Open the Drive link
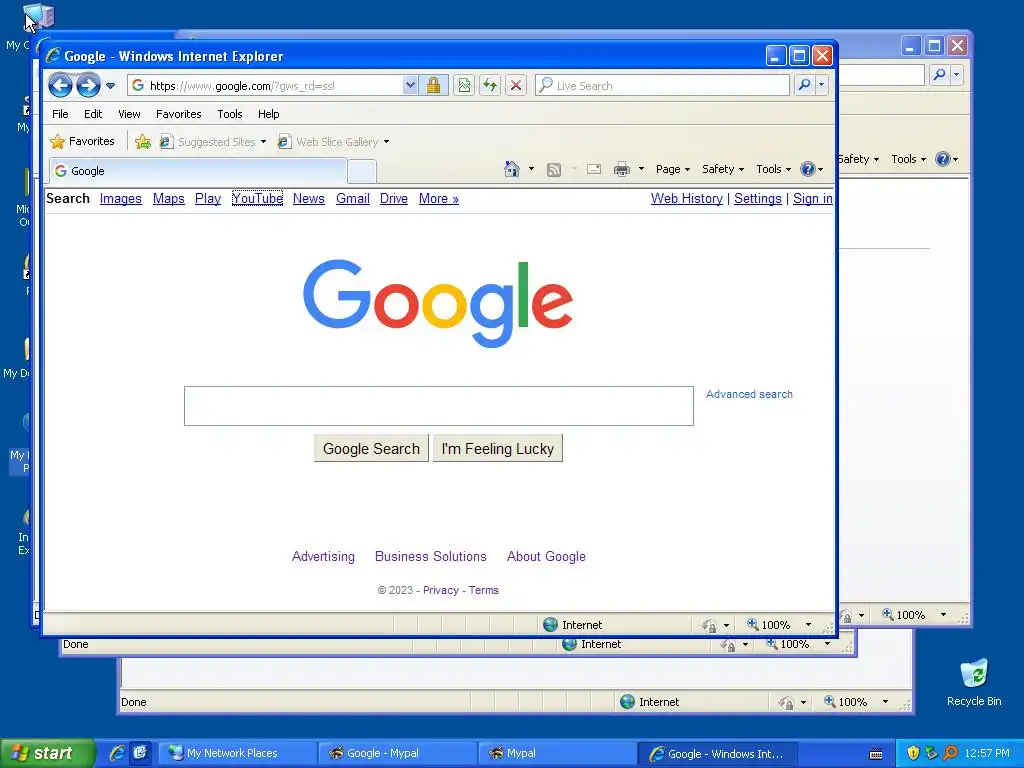 [x=394, y=199]
